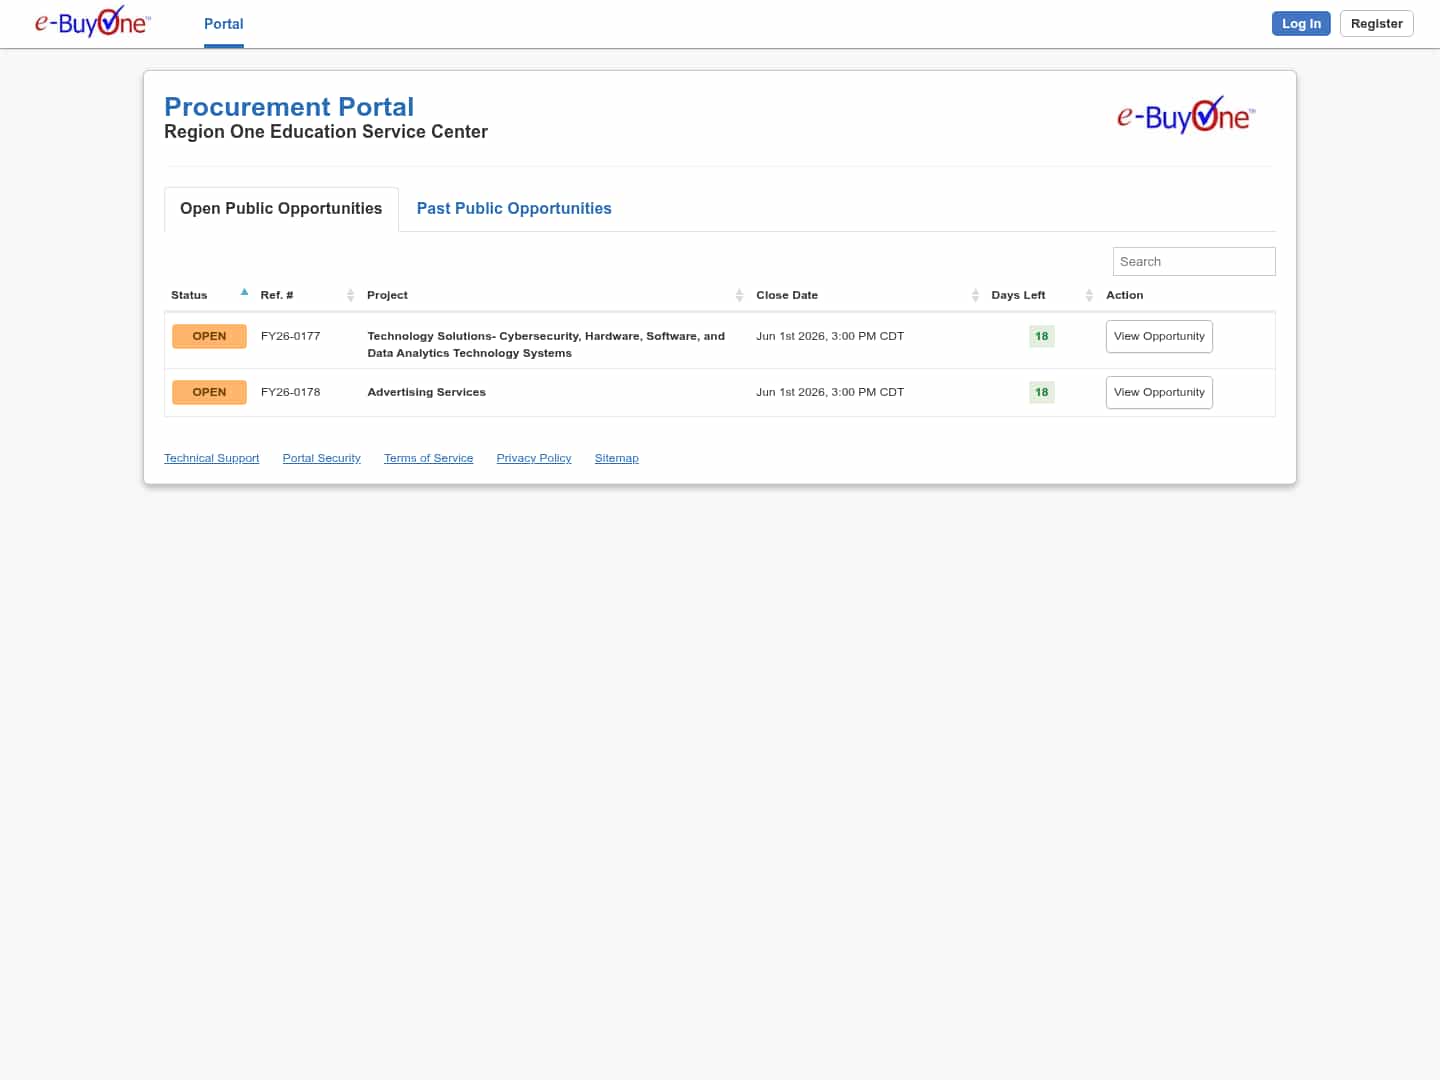Click the Technology Solutions project title

point(546,345)
